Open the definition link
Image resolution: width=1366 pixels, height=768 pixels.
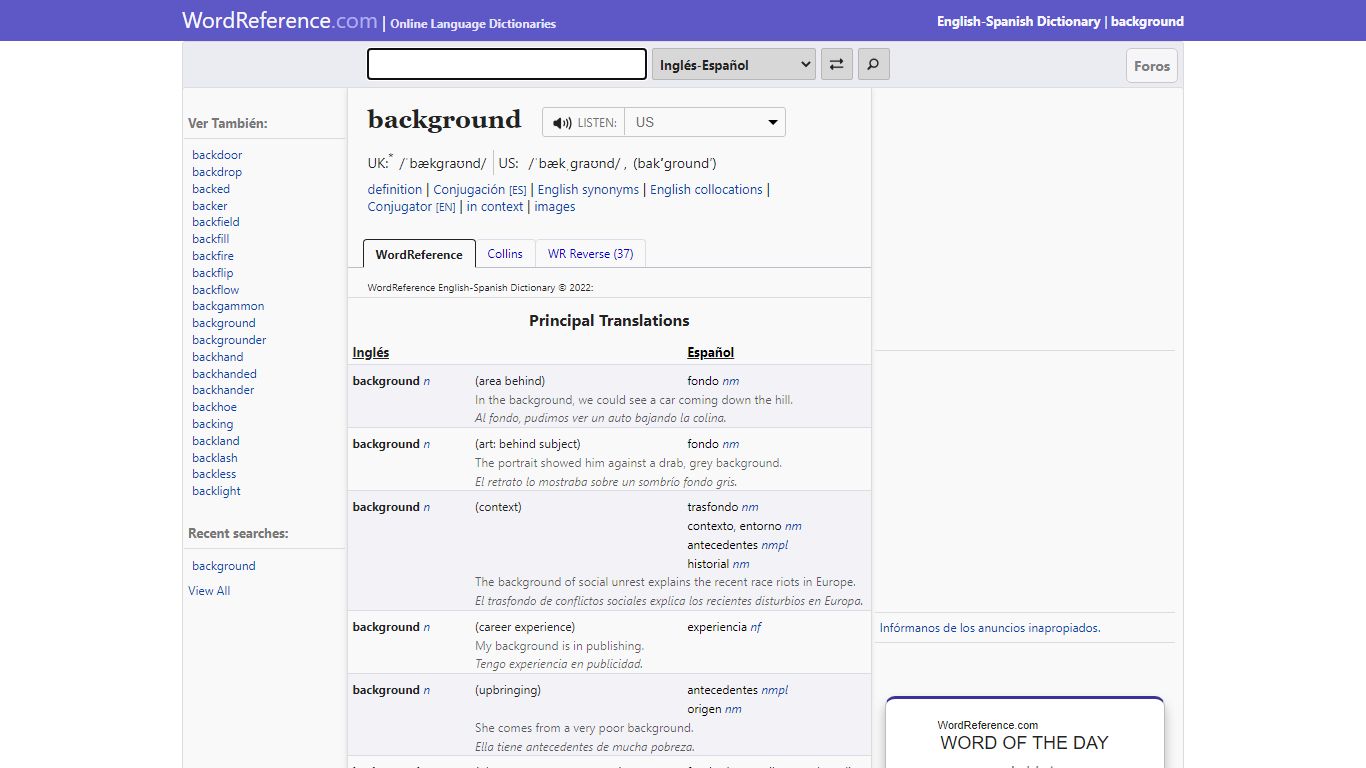click(395, 189)
